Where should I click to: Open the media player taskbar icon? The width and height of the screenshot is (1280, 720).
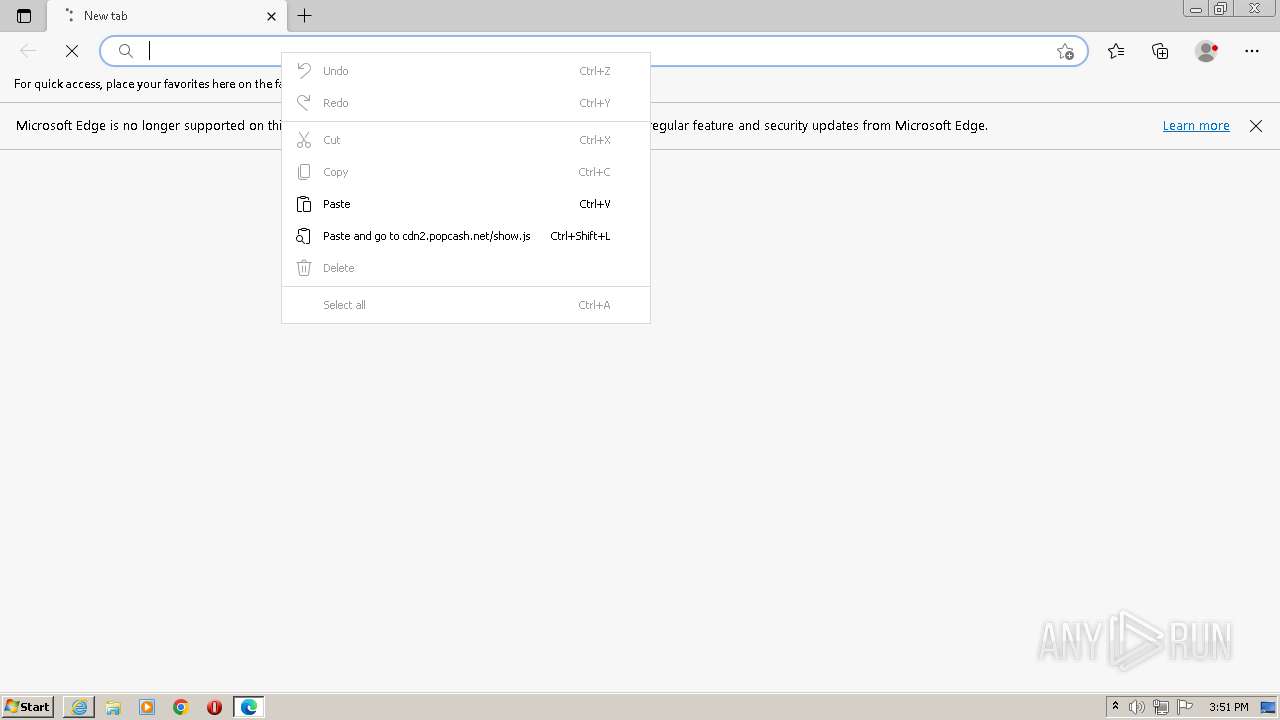(x=147, y=707)
